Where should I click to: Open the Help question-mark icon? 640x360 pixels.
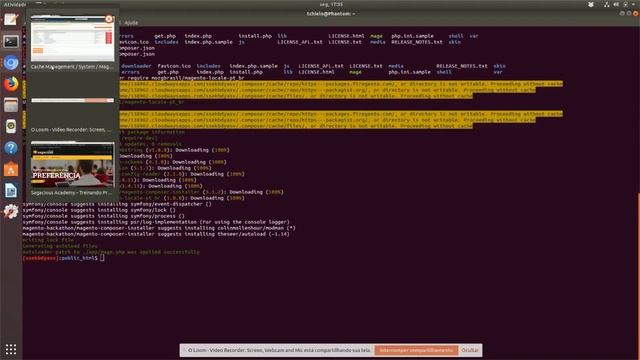point(11,147)
